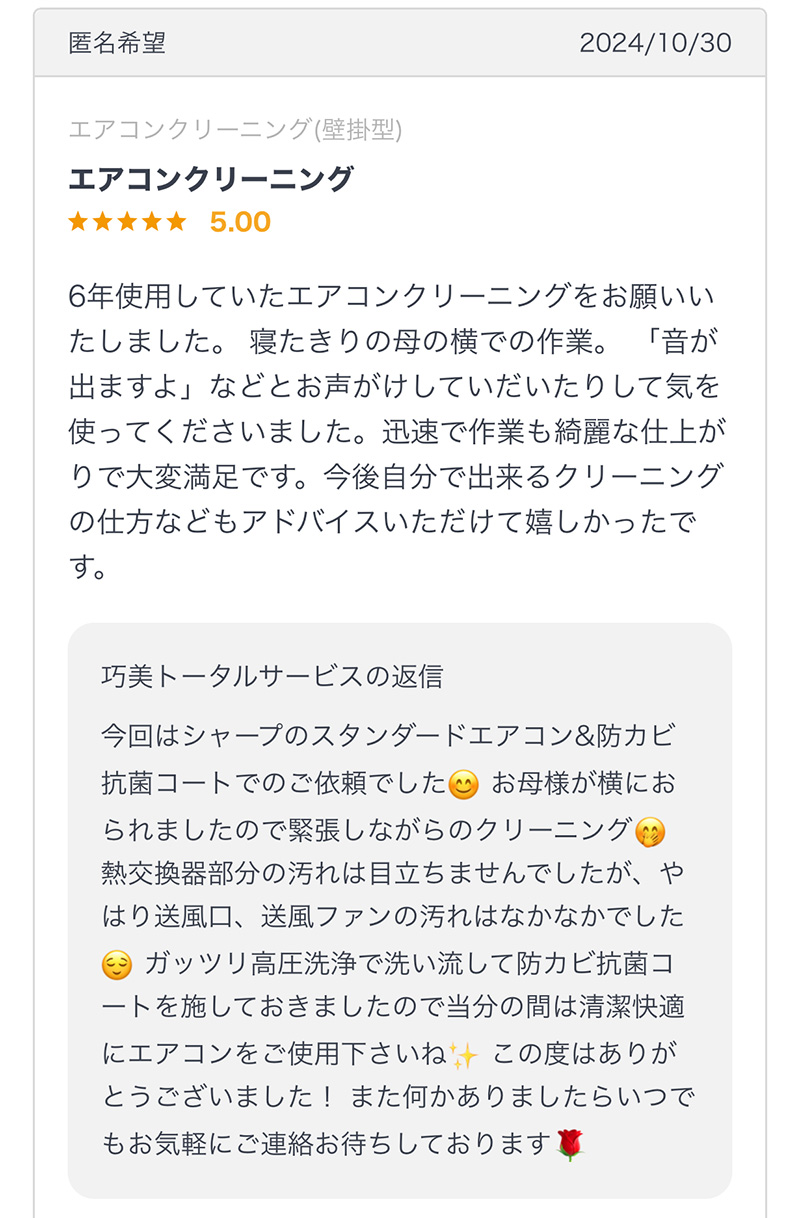The height and width of the screenshot is (1218, 800).
Task: Click the third orange rating star
Action: click(x=127, y=221)
